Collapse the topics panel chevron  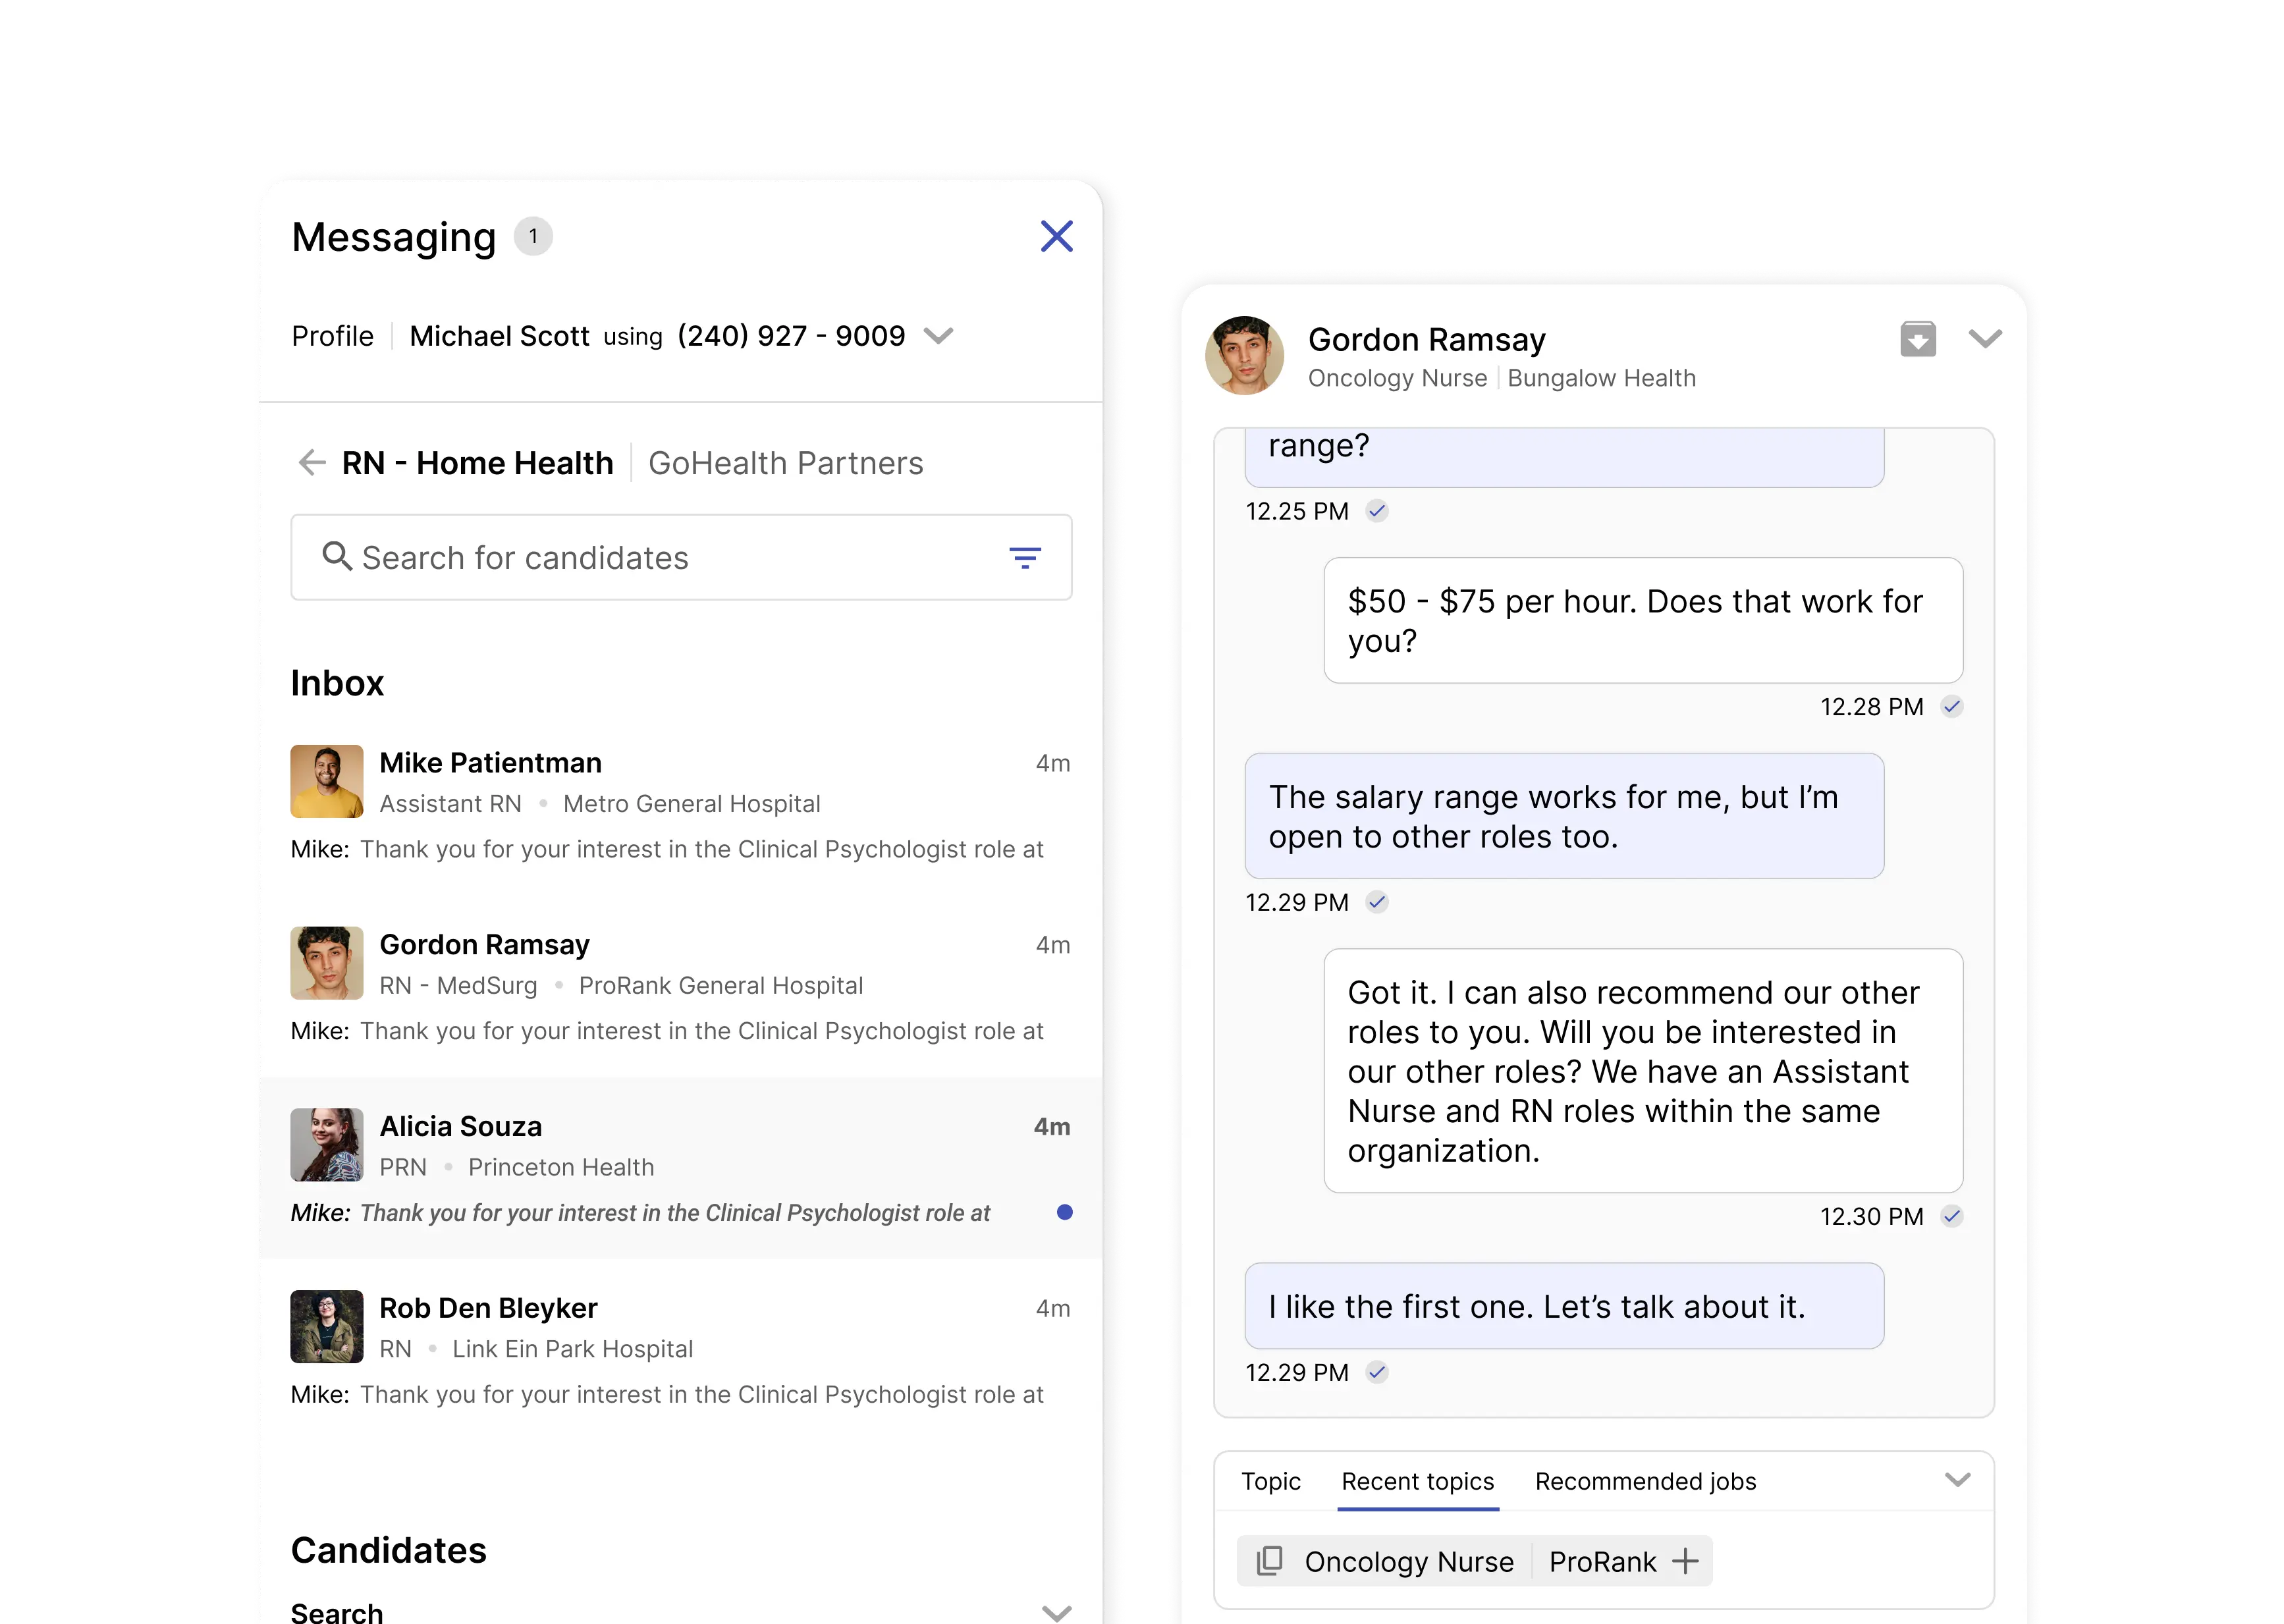point(1957,1480)
